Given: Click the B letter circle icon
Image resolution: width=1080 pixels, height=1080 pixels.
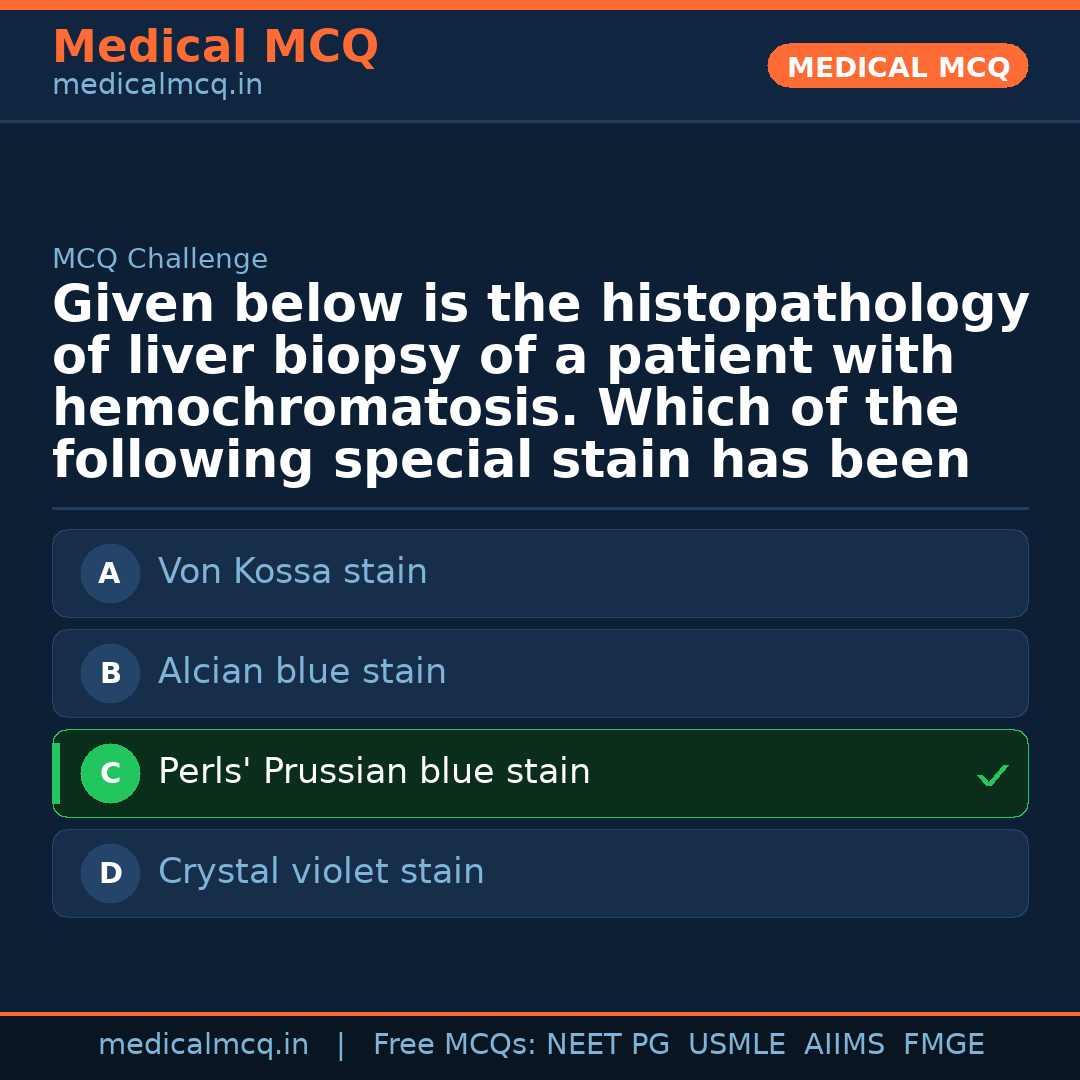Looking at the screenshot, I should [x=110, y=674].
